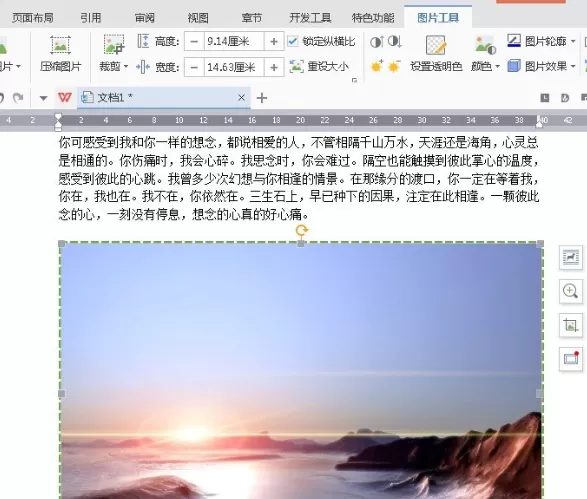Decrease picture width with minus button
The height and width of the screenshot is (499, 587).
point(194,67)
